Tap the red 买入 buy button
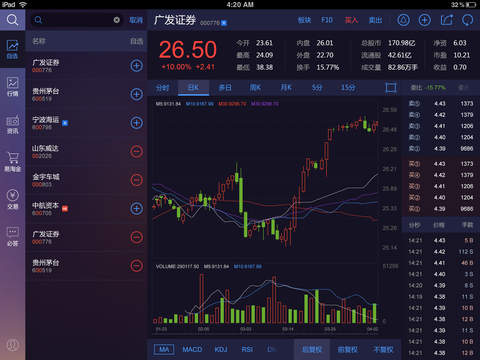This screenshot has height=360, width=480. click(x=351, y=20)
